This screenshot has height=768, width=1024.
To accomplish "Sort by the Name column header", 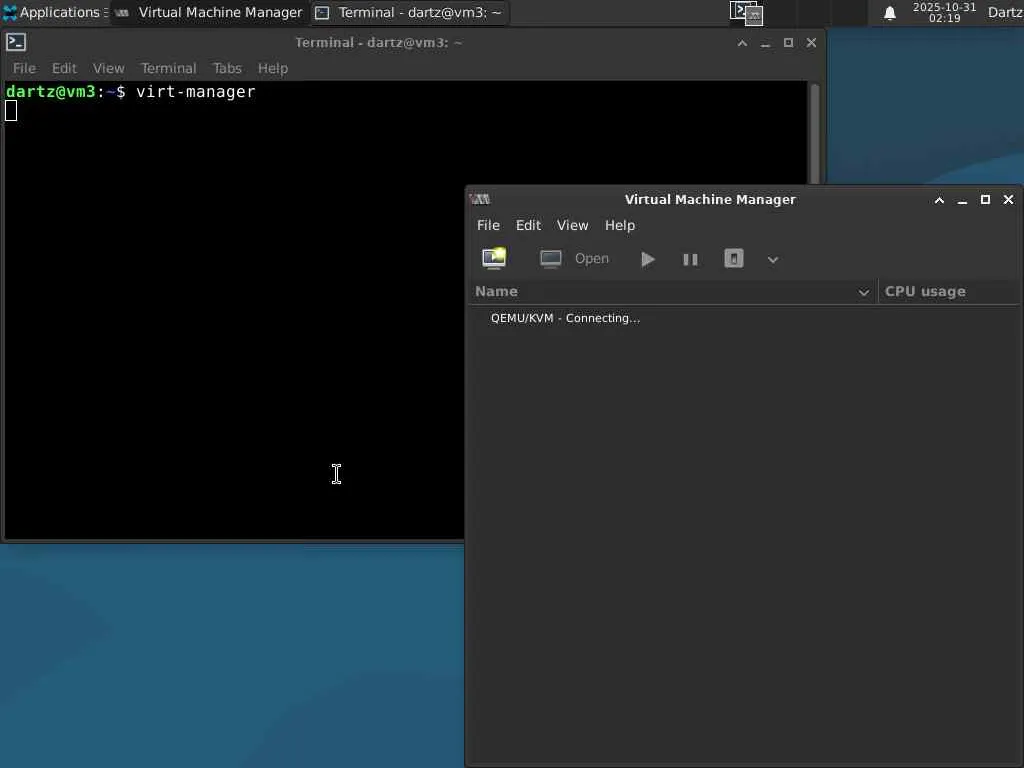I will click(673, 291).
